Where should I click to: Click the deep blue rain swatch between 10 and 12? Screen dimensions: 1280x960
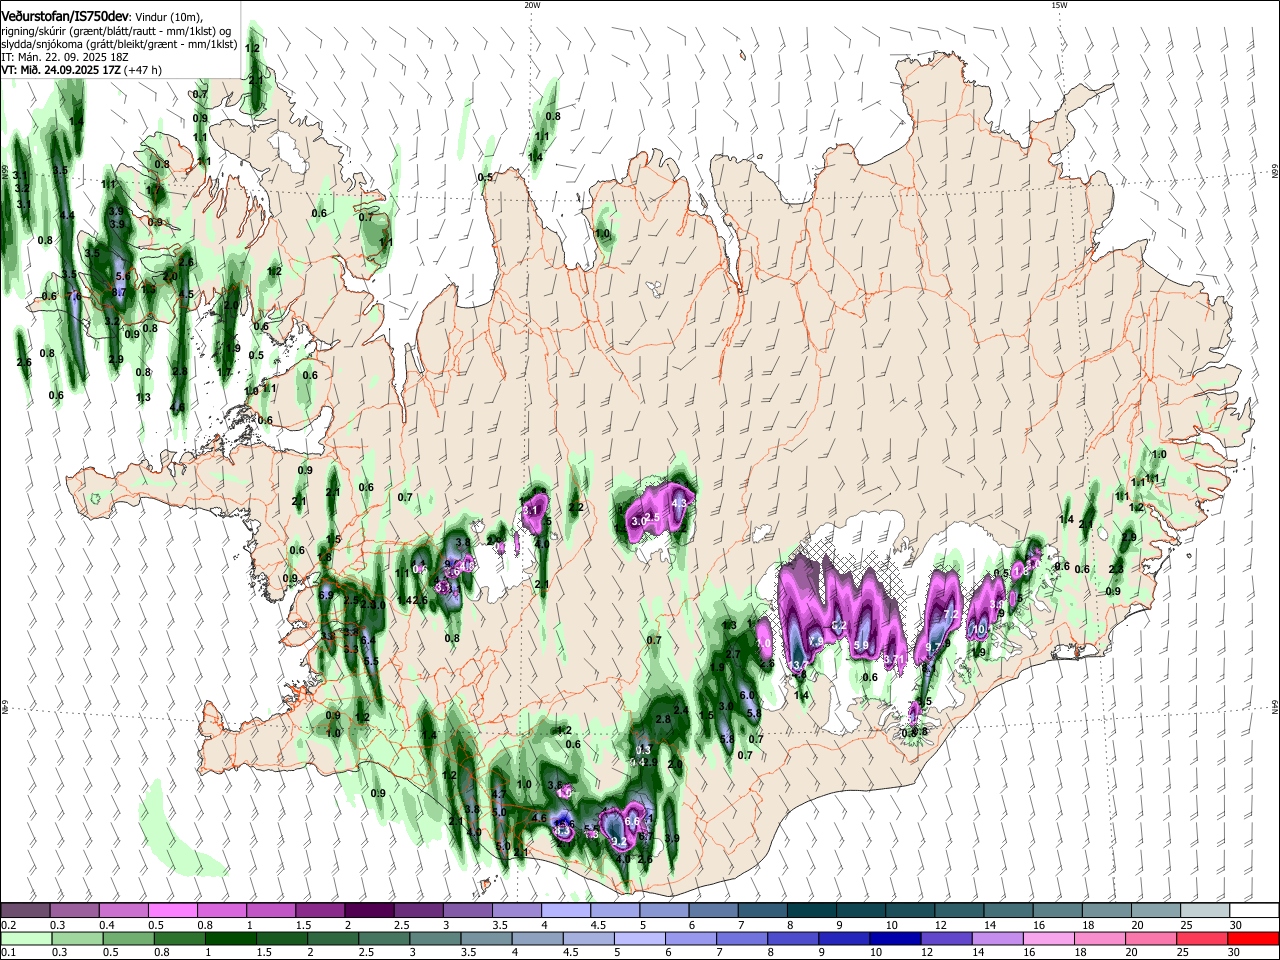tap(897, 939)
